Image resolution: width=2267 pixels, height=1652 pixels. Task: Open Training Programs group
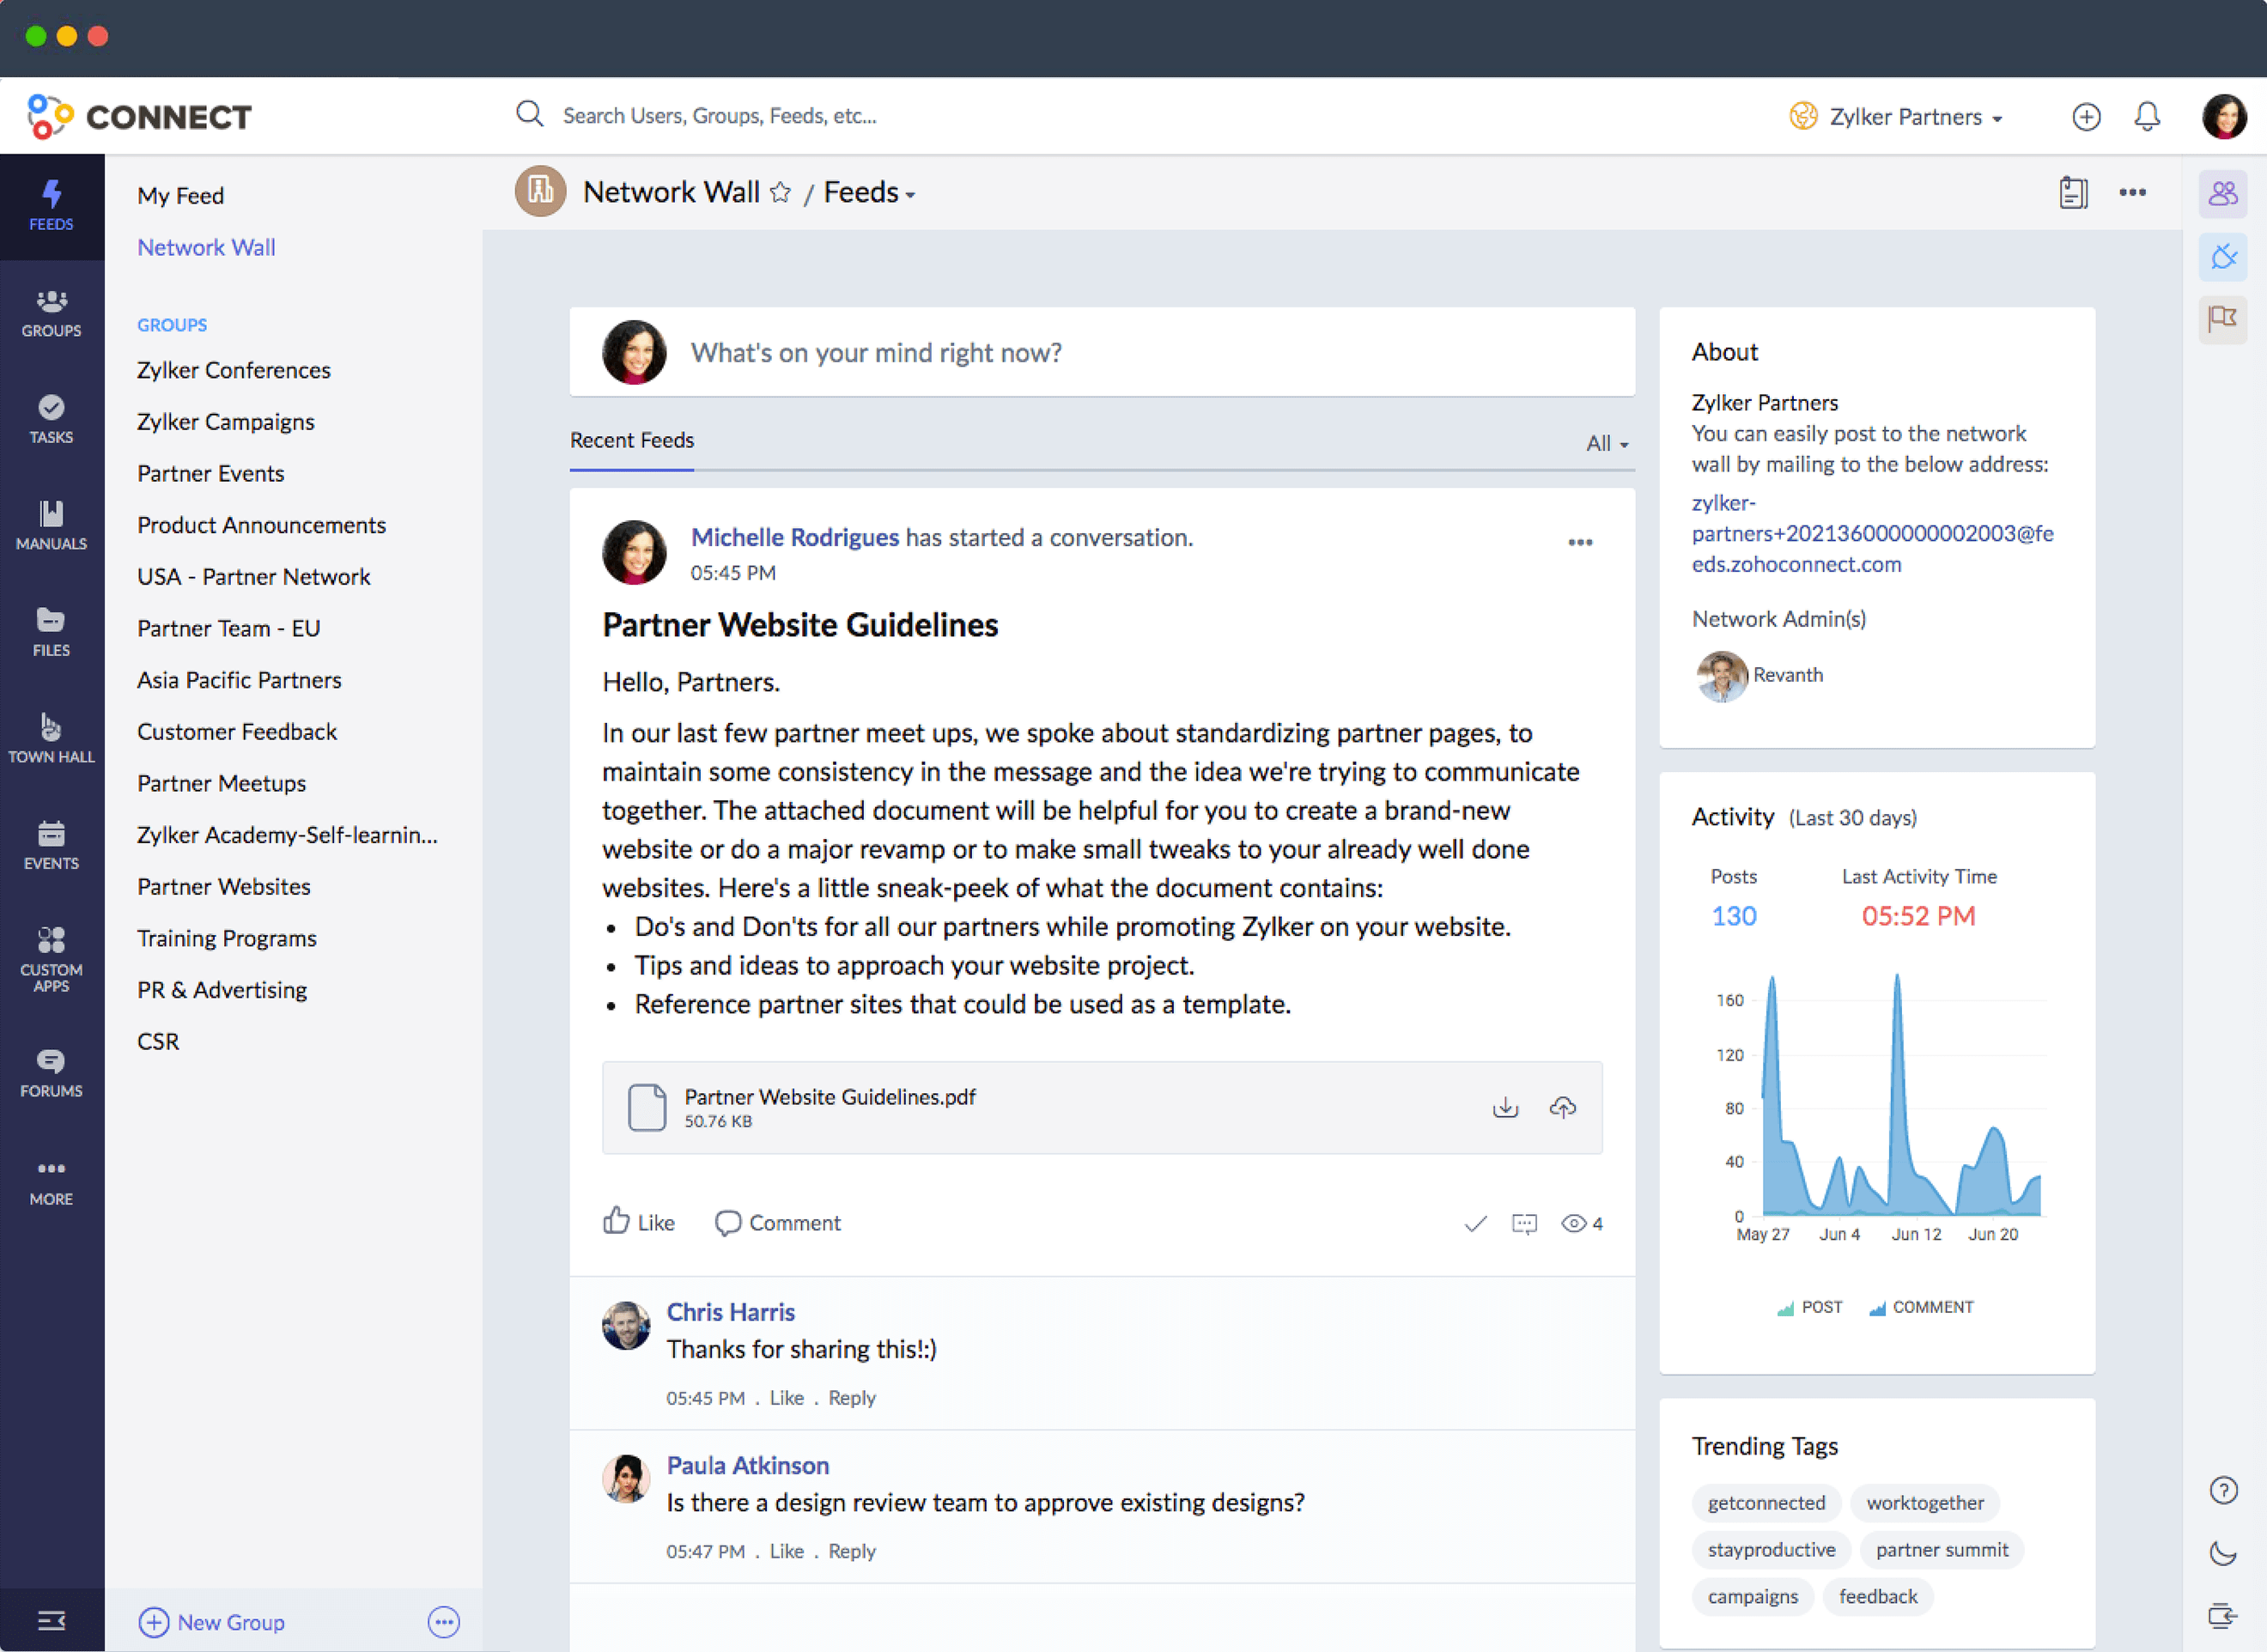pos(226,938)
